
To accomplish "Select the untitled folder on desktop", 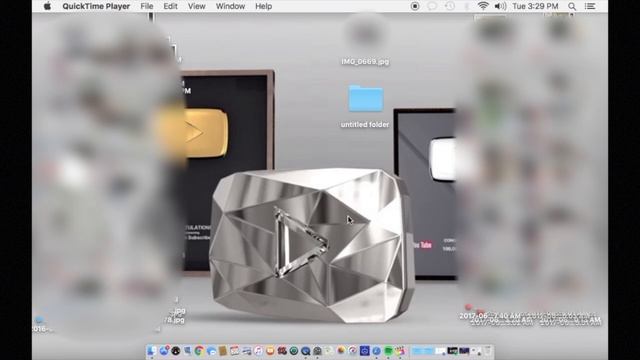I will tap(365, 98).
